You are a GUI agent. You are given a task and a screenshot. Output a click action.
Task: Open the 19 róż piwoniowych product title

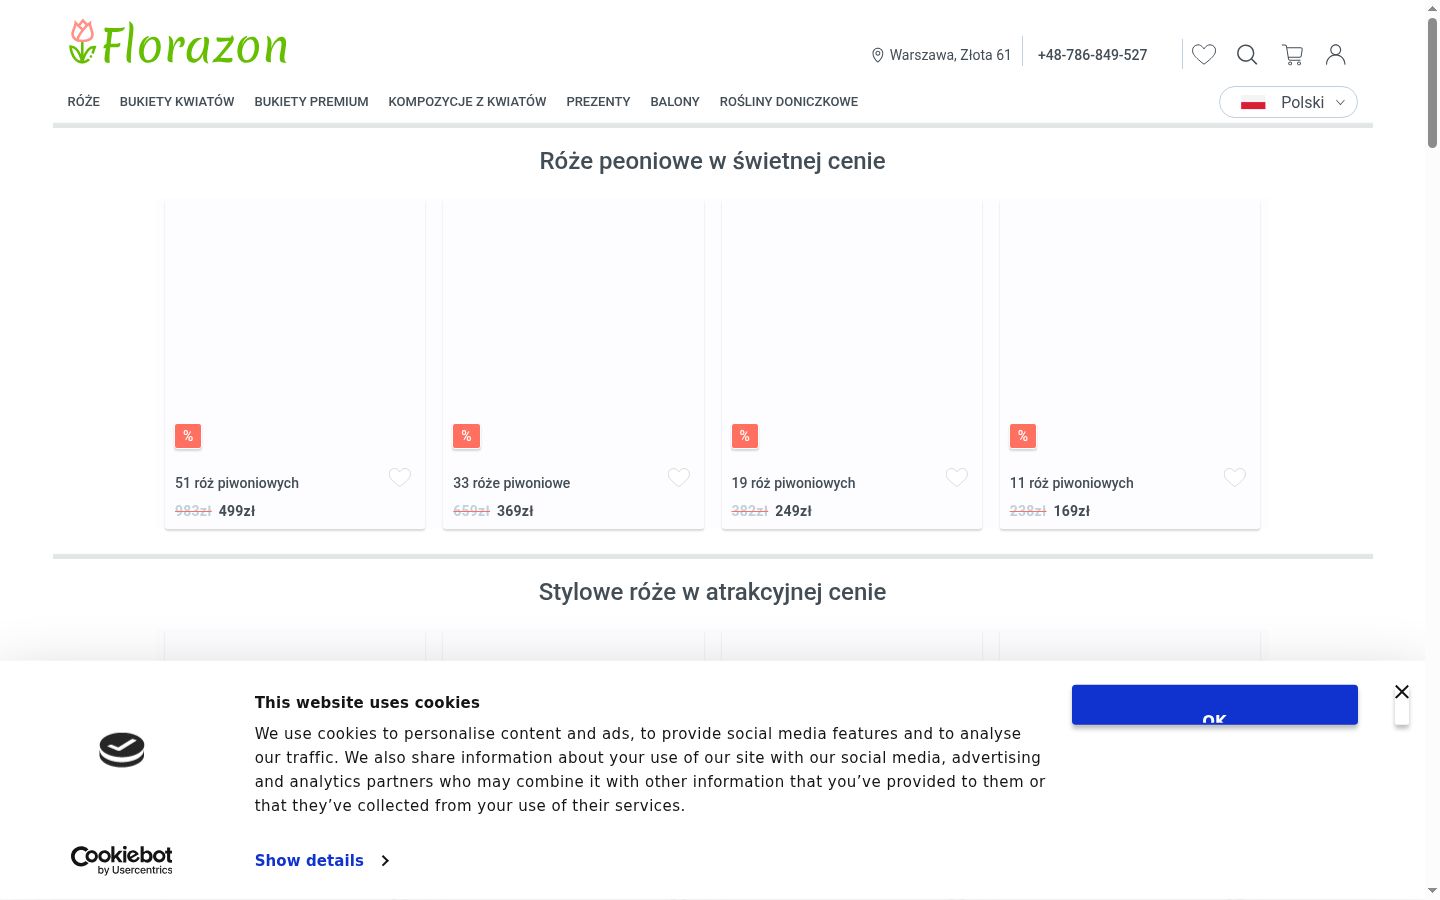[794, 483]
